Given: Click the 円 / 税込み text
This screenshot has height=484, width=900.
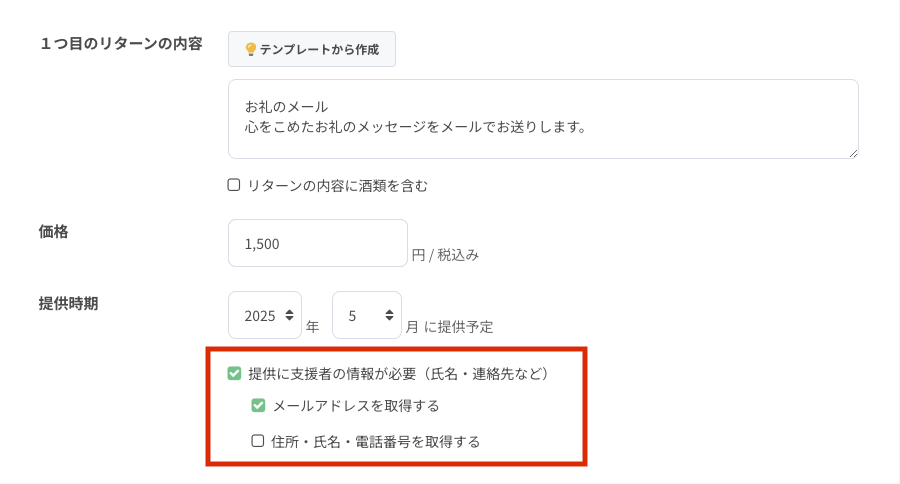Looking at the screenshot, I should (x=445, y=255).
